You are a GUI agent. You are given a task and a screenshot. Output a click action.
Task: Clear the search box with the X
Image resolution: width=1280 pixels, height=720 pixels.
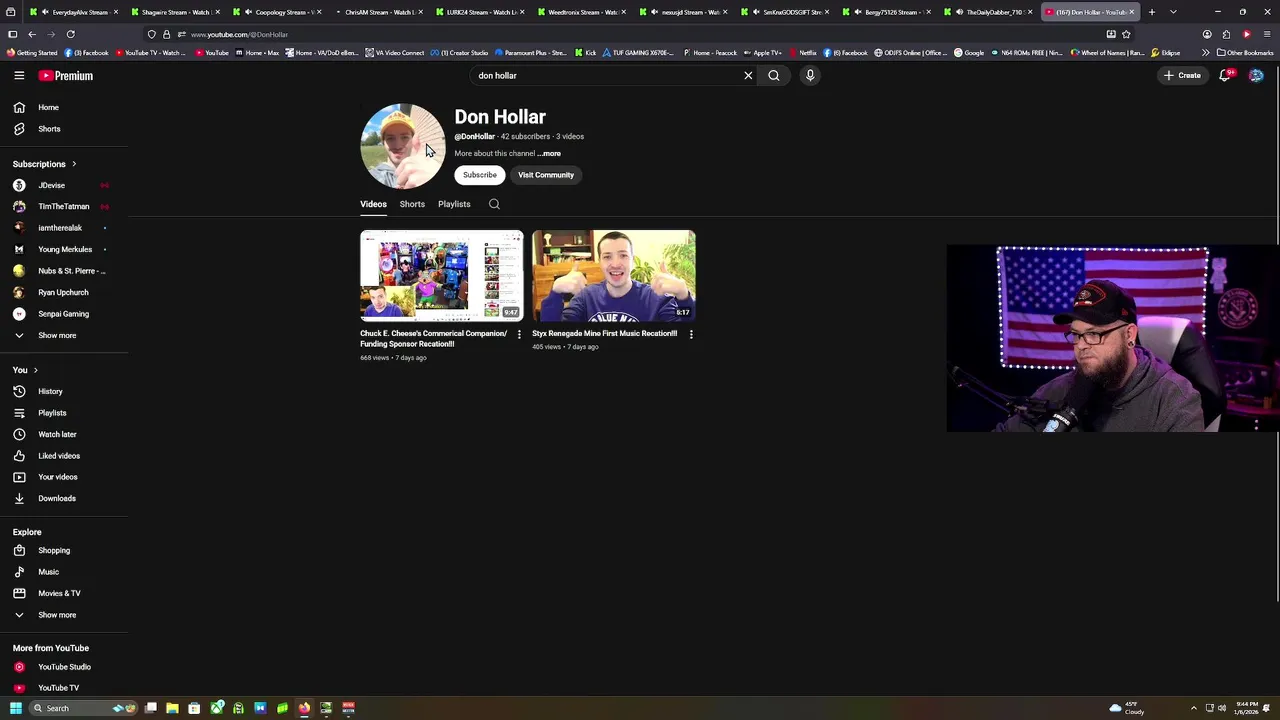[x=748, y=76]
